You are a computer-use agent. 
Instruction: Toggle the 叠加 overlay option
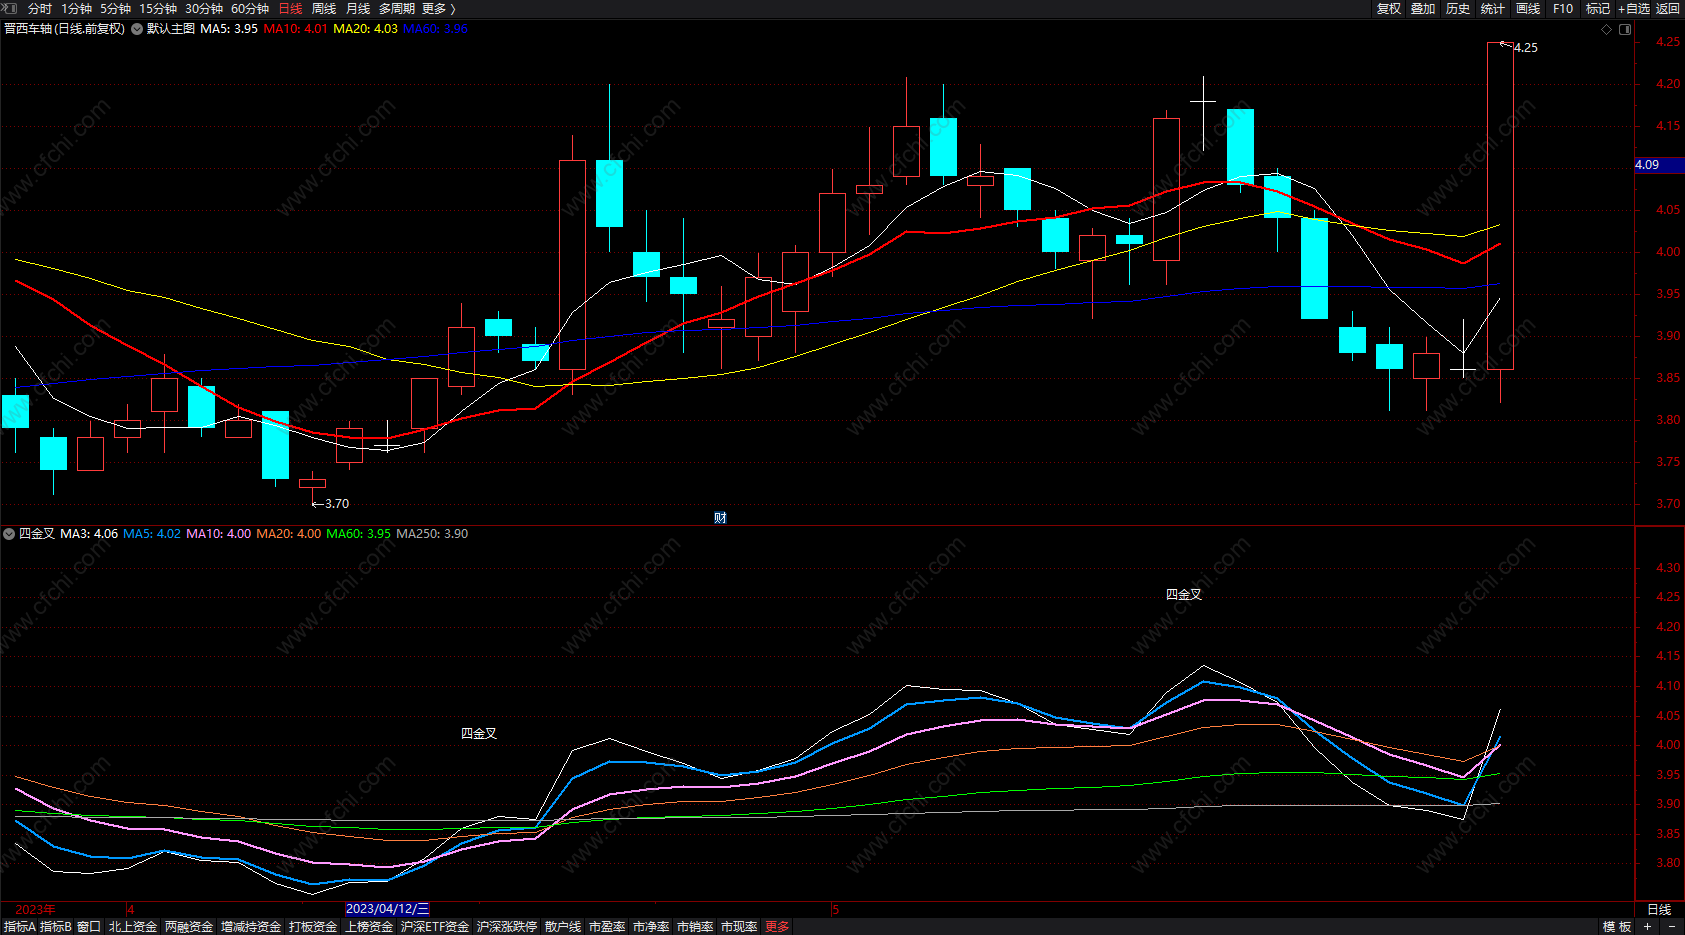(x=1423, y=8)
